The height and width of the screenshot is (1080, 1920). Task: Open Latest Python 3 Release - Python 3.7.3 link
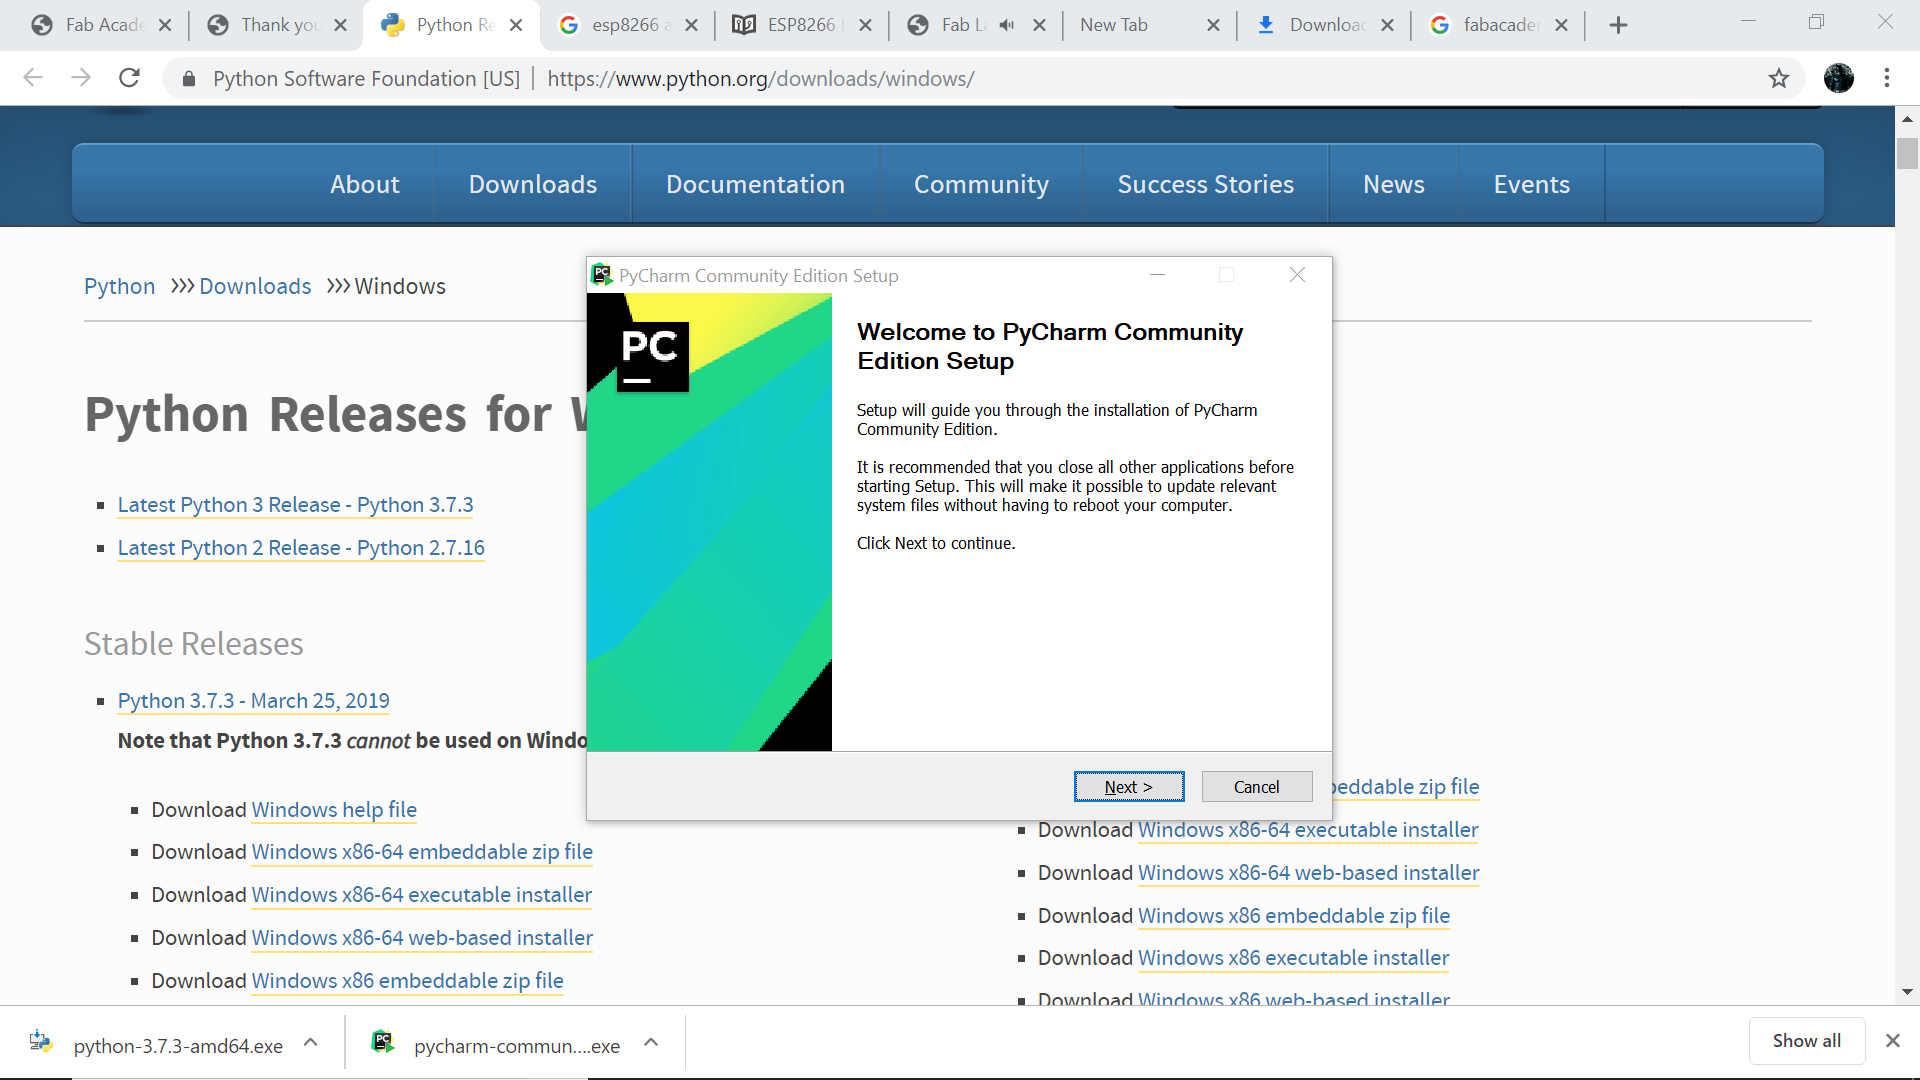[x=295, y=505]
